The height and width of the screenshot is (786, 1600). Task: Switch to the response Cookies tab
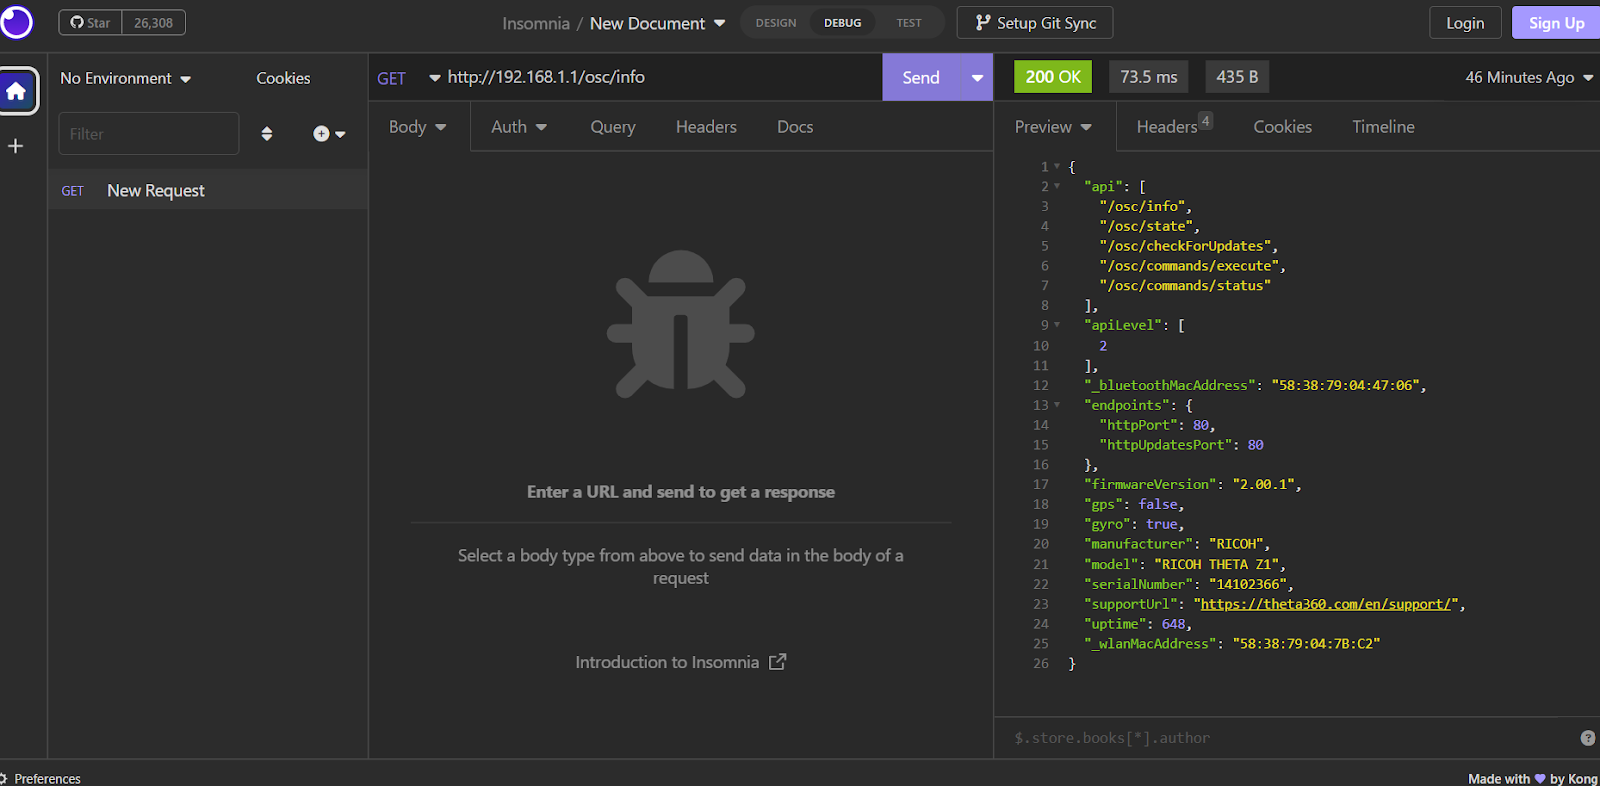(x=1282, y=127)
